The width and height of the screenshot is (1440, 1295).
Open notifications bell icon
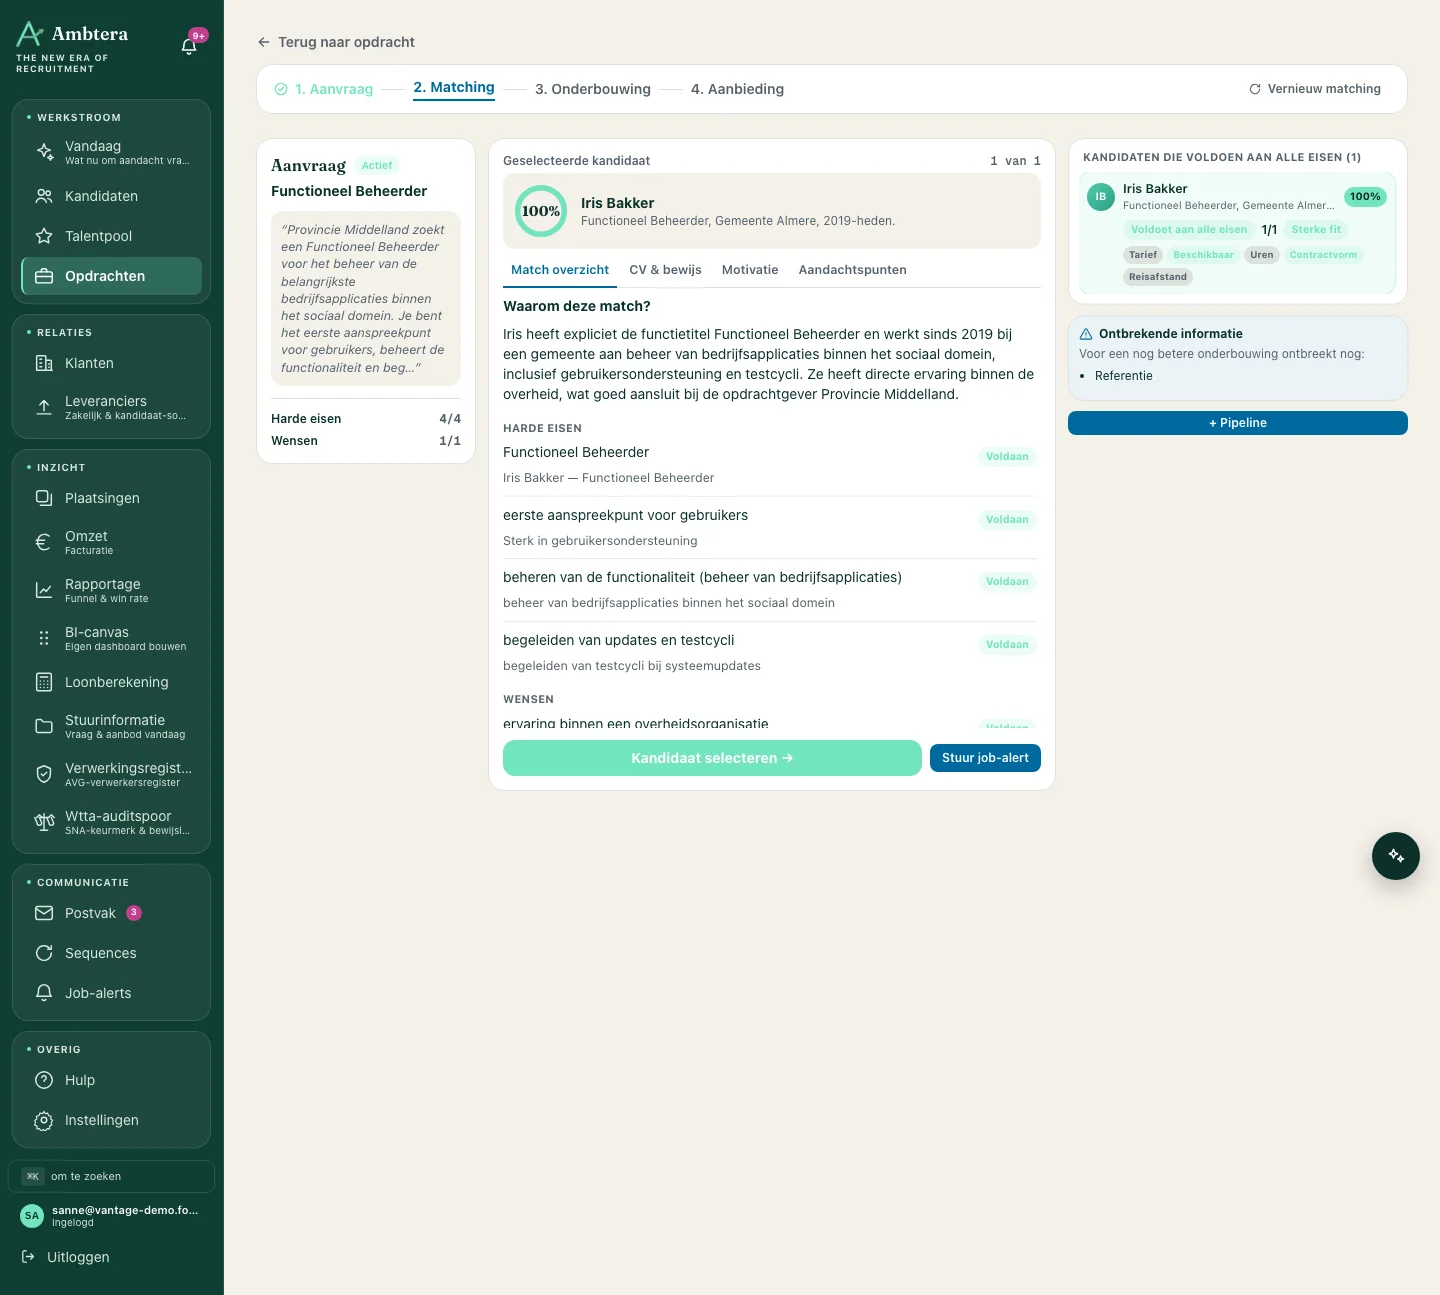[189, 46]
